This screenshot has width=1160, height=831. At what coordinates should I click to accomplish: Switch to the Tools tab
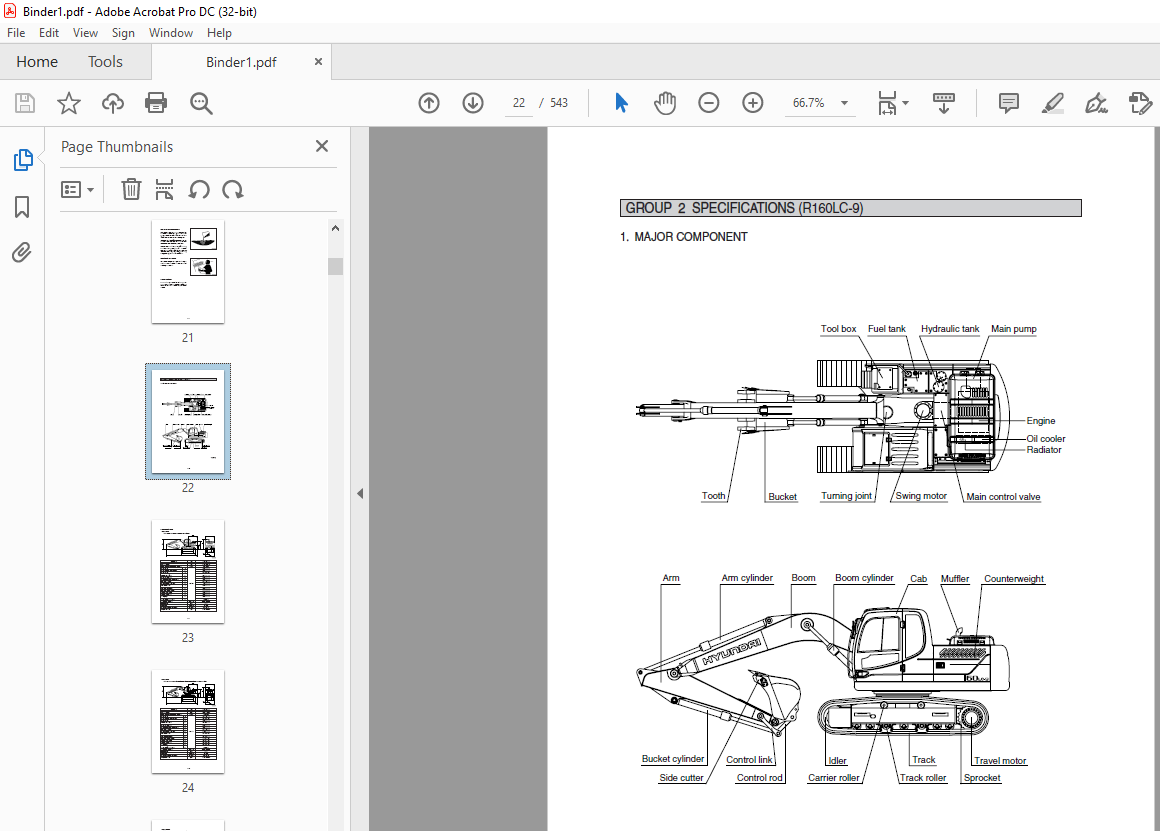point(105,61)
